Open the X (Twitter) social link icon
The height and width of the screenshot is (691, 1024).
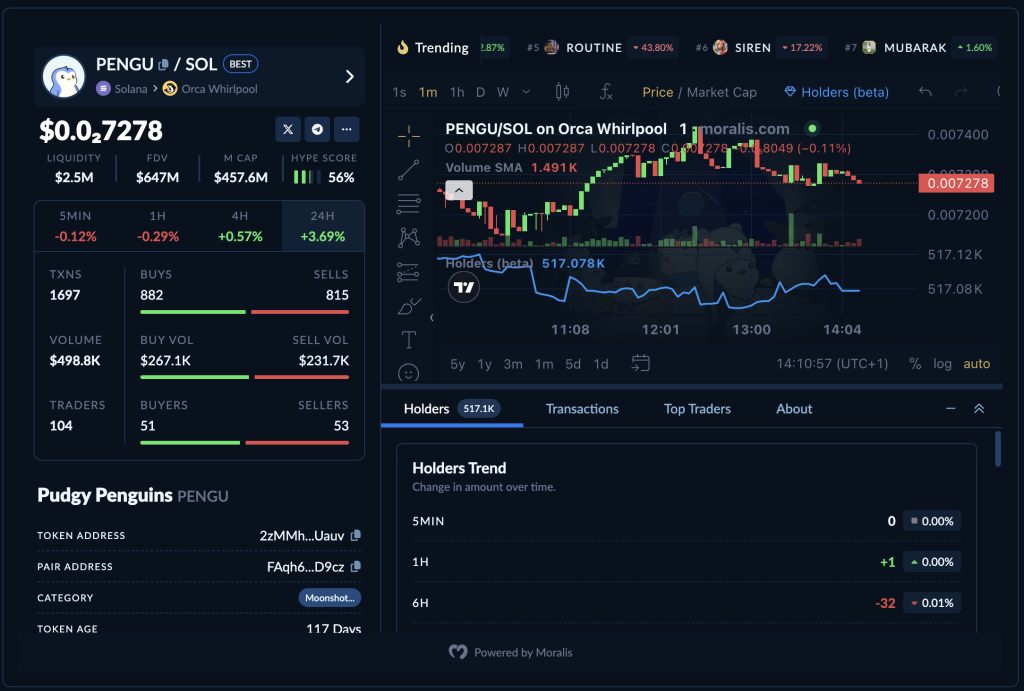coord(288,129)
